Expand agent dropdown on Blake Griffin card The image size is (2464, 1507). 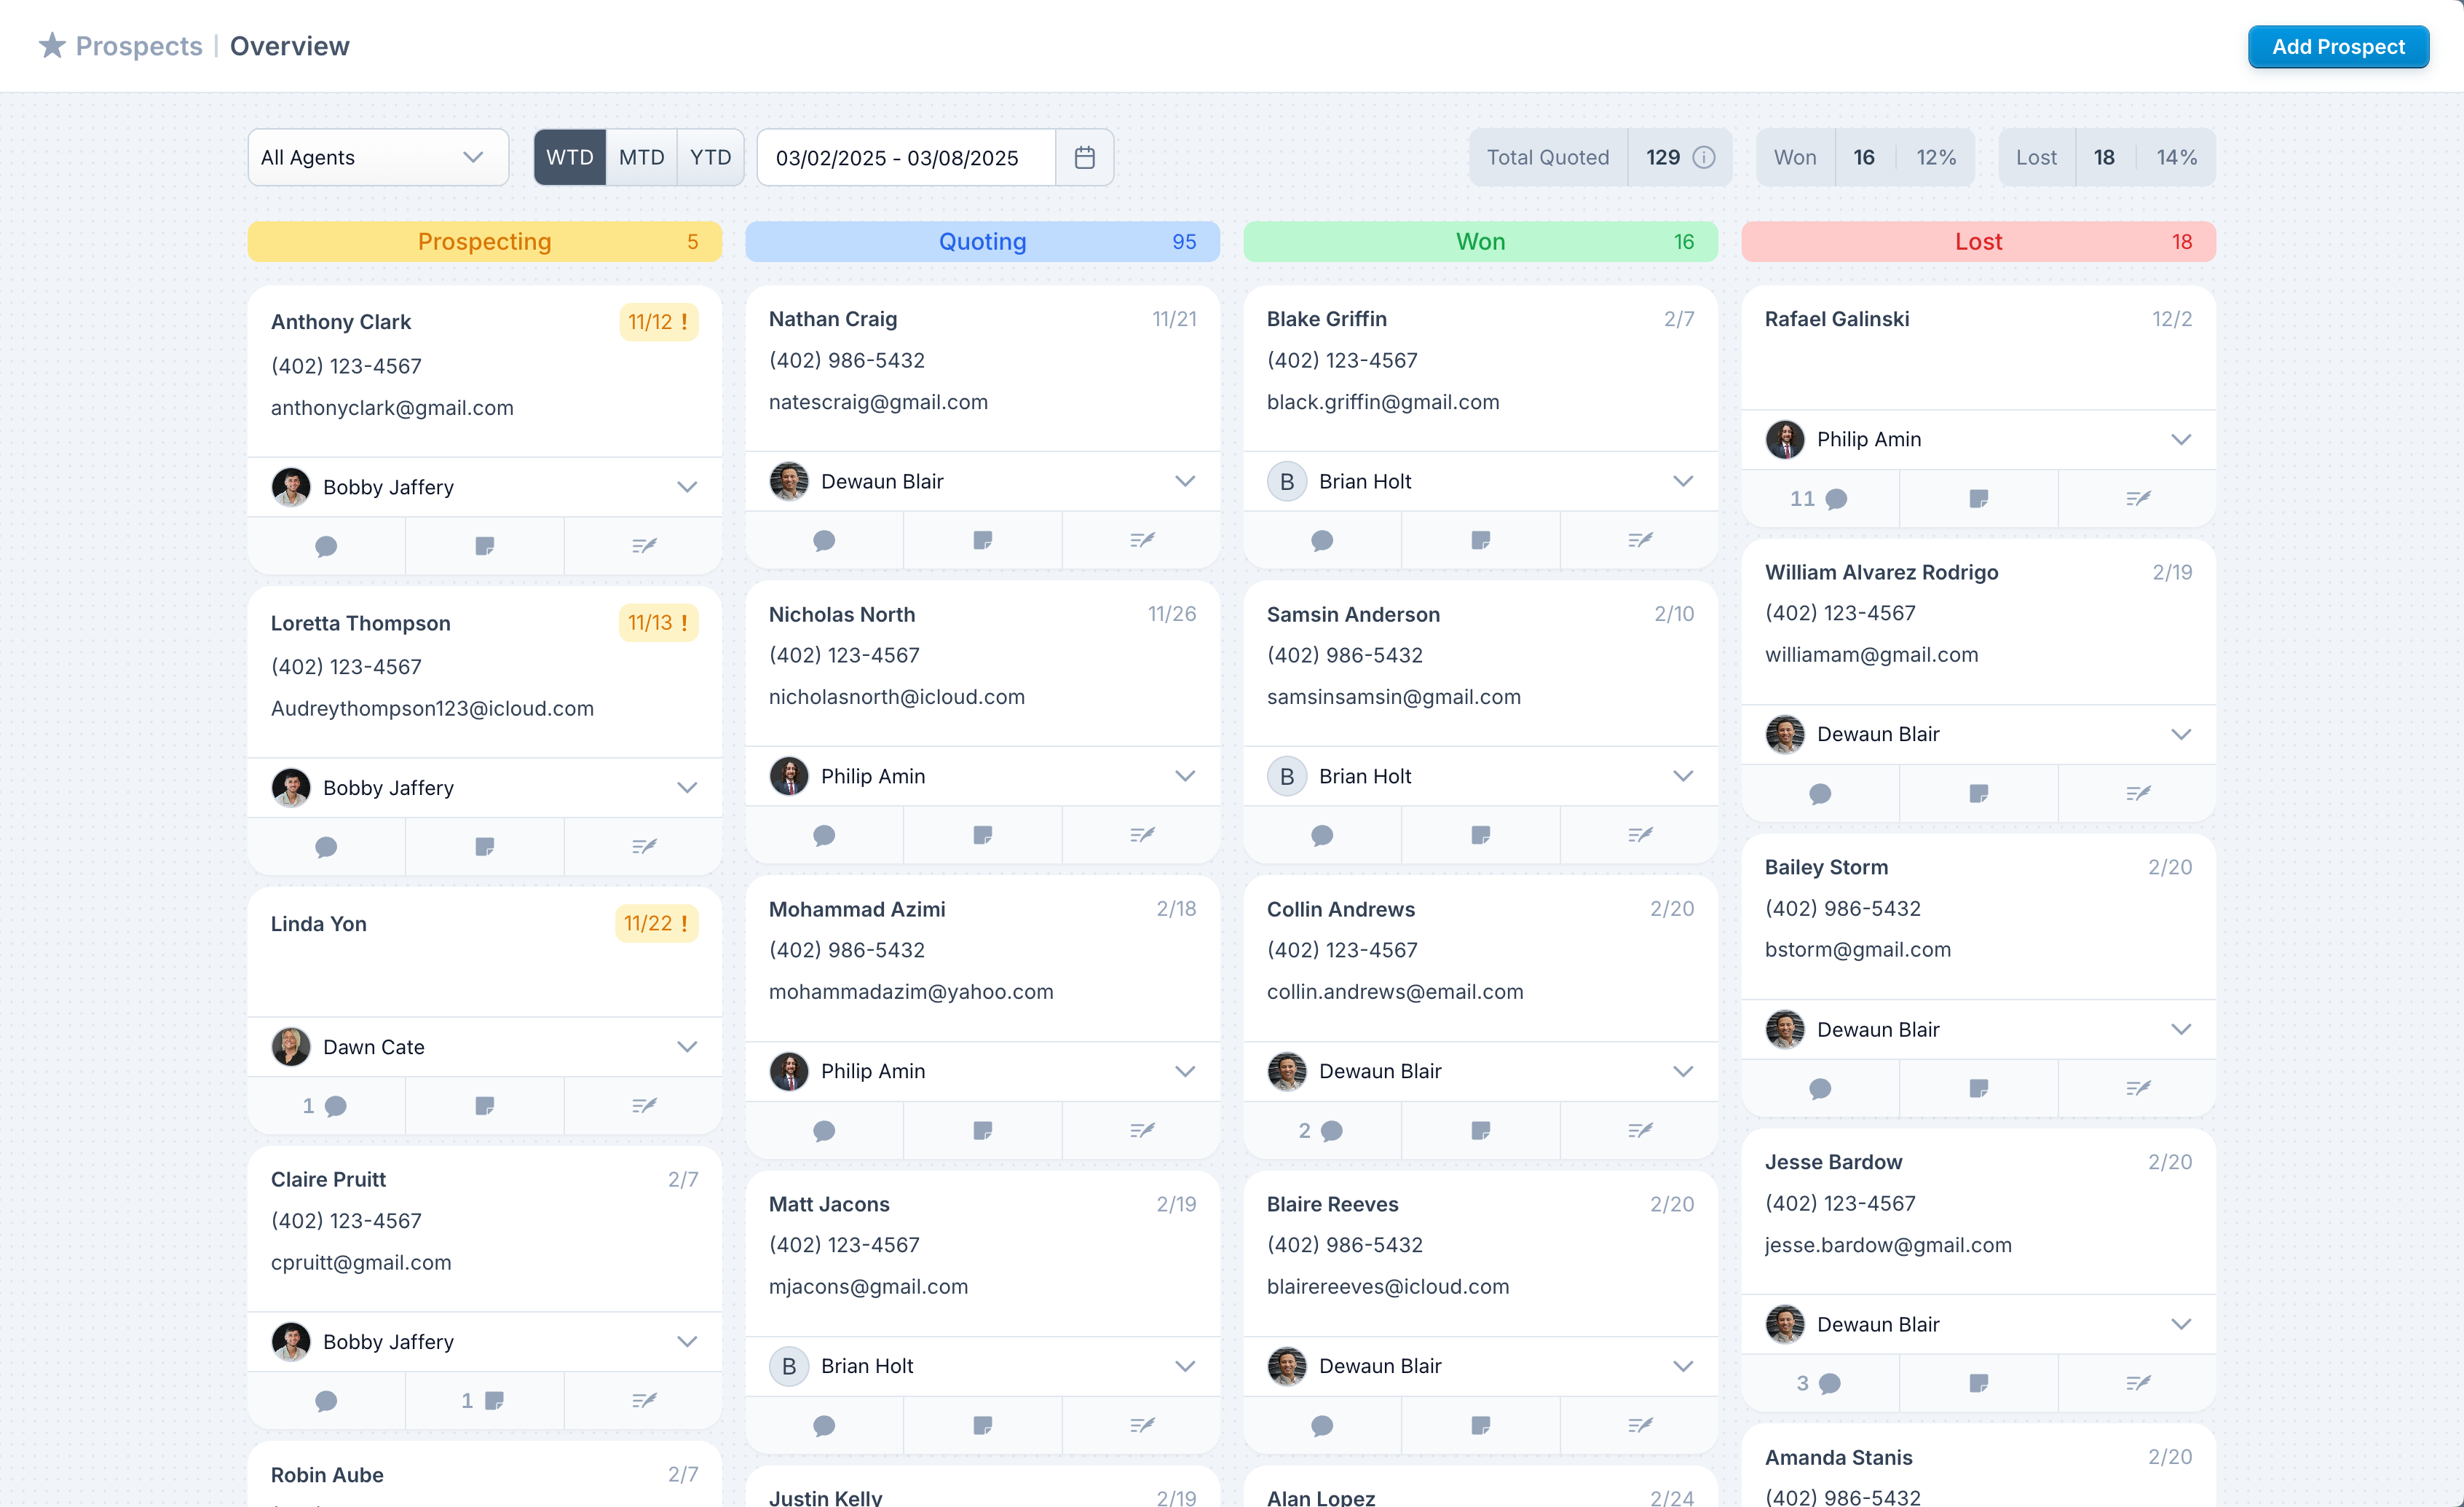tap(1682, 482)
